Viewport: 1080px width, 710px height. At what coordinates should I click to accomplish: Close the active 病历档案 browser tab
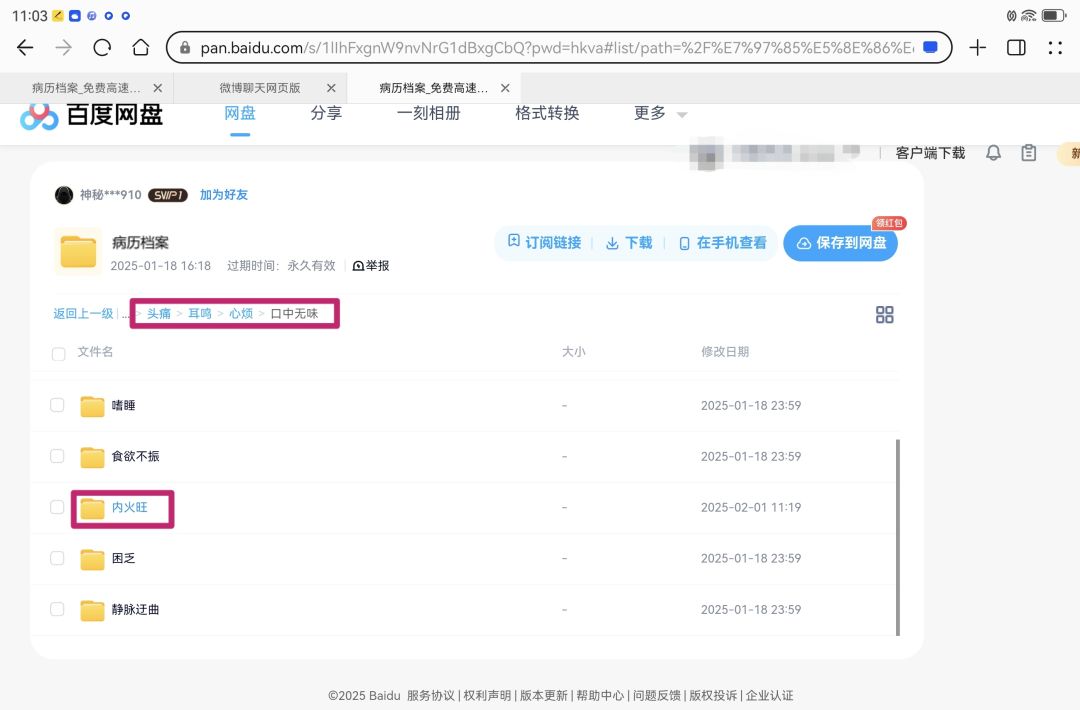[x=505, y=88]
